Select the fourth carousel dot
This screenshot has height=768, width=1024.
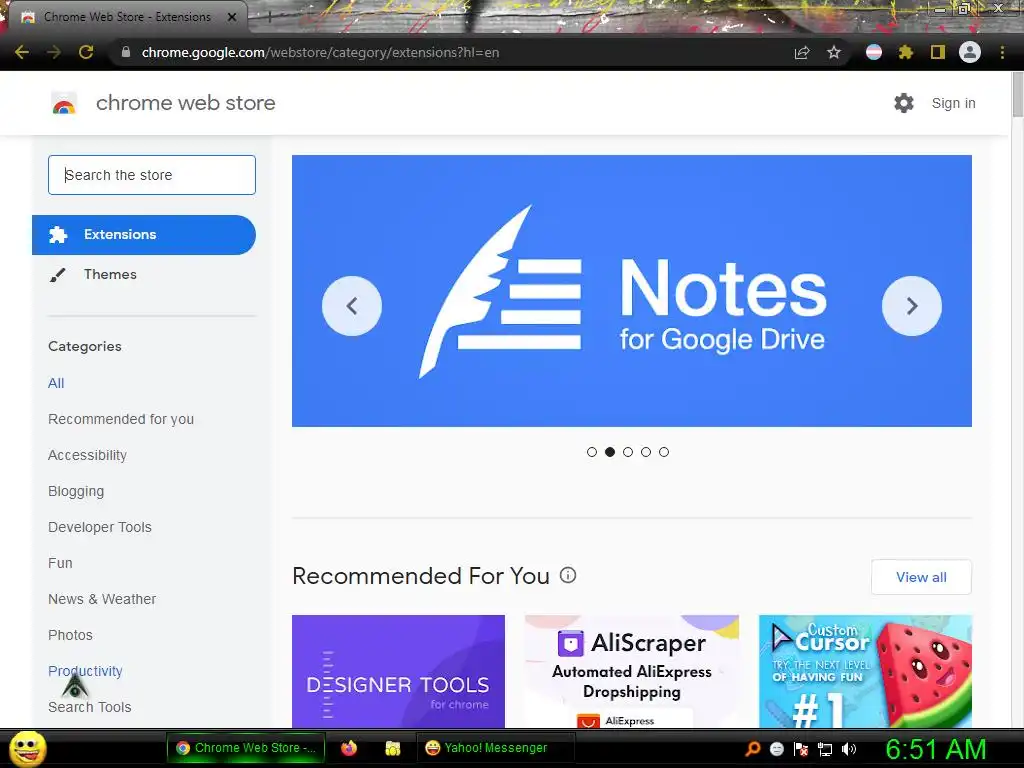pos(646,452)
